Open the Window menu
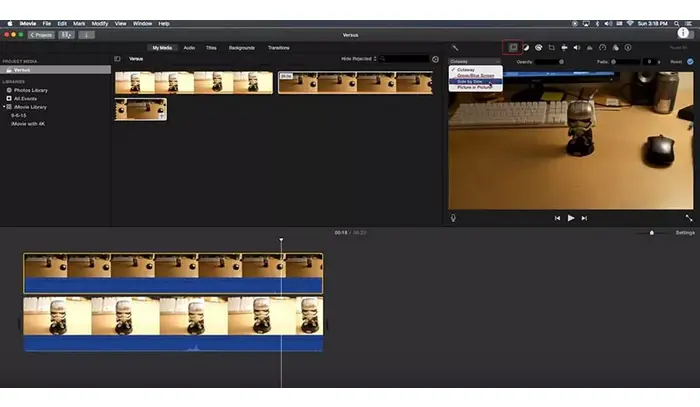The image size is (700, 407). [x=142, y=24]
